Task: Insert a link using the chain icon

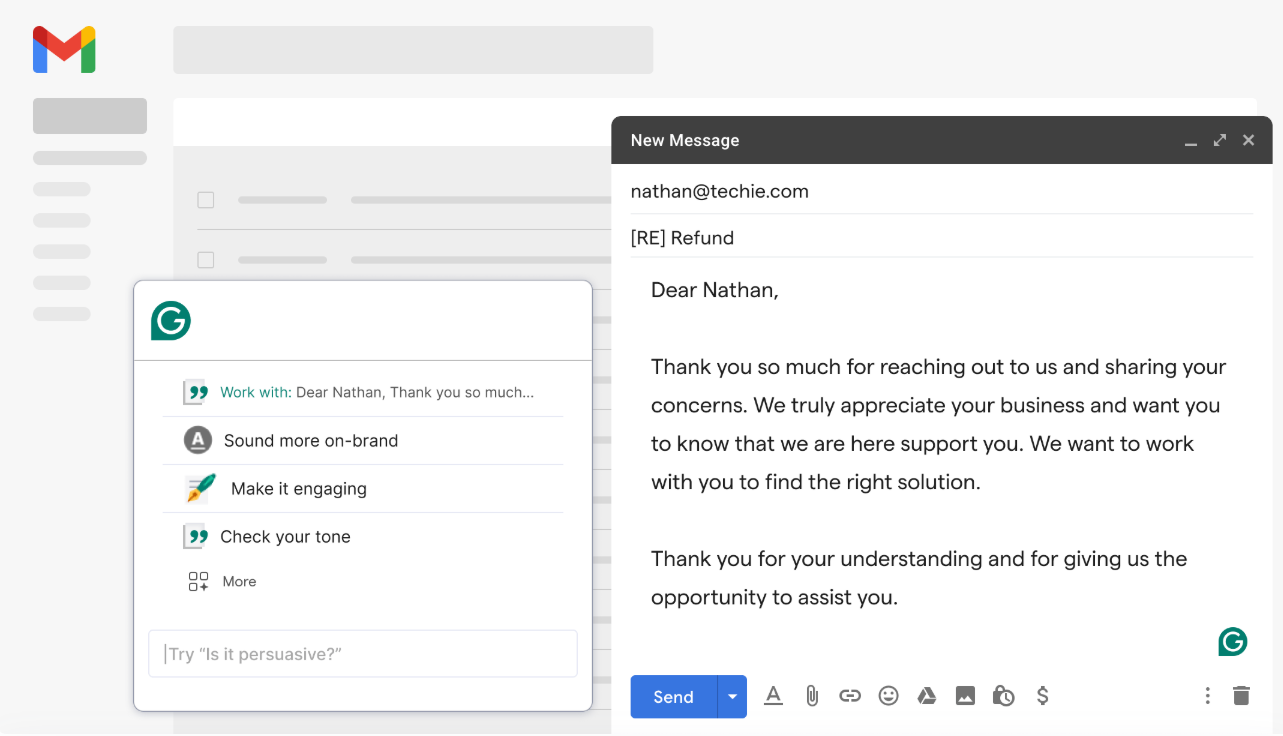Action: click(850, 696)
